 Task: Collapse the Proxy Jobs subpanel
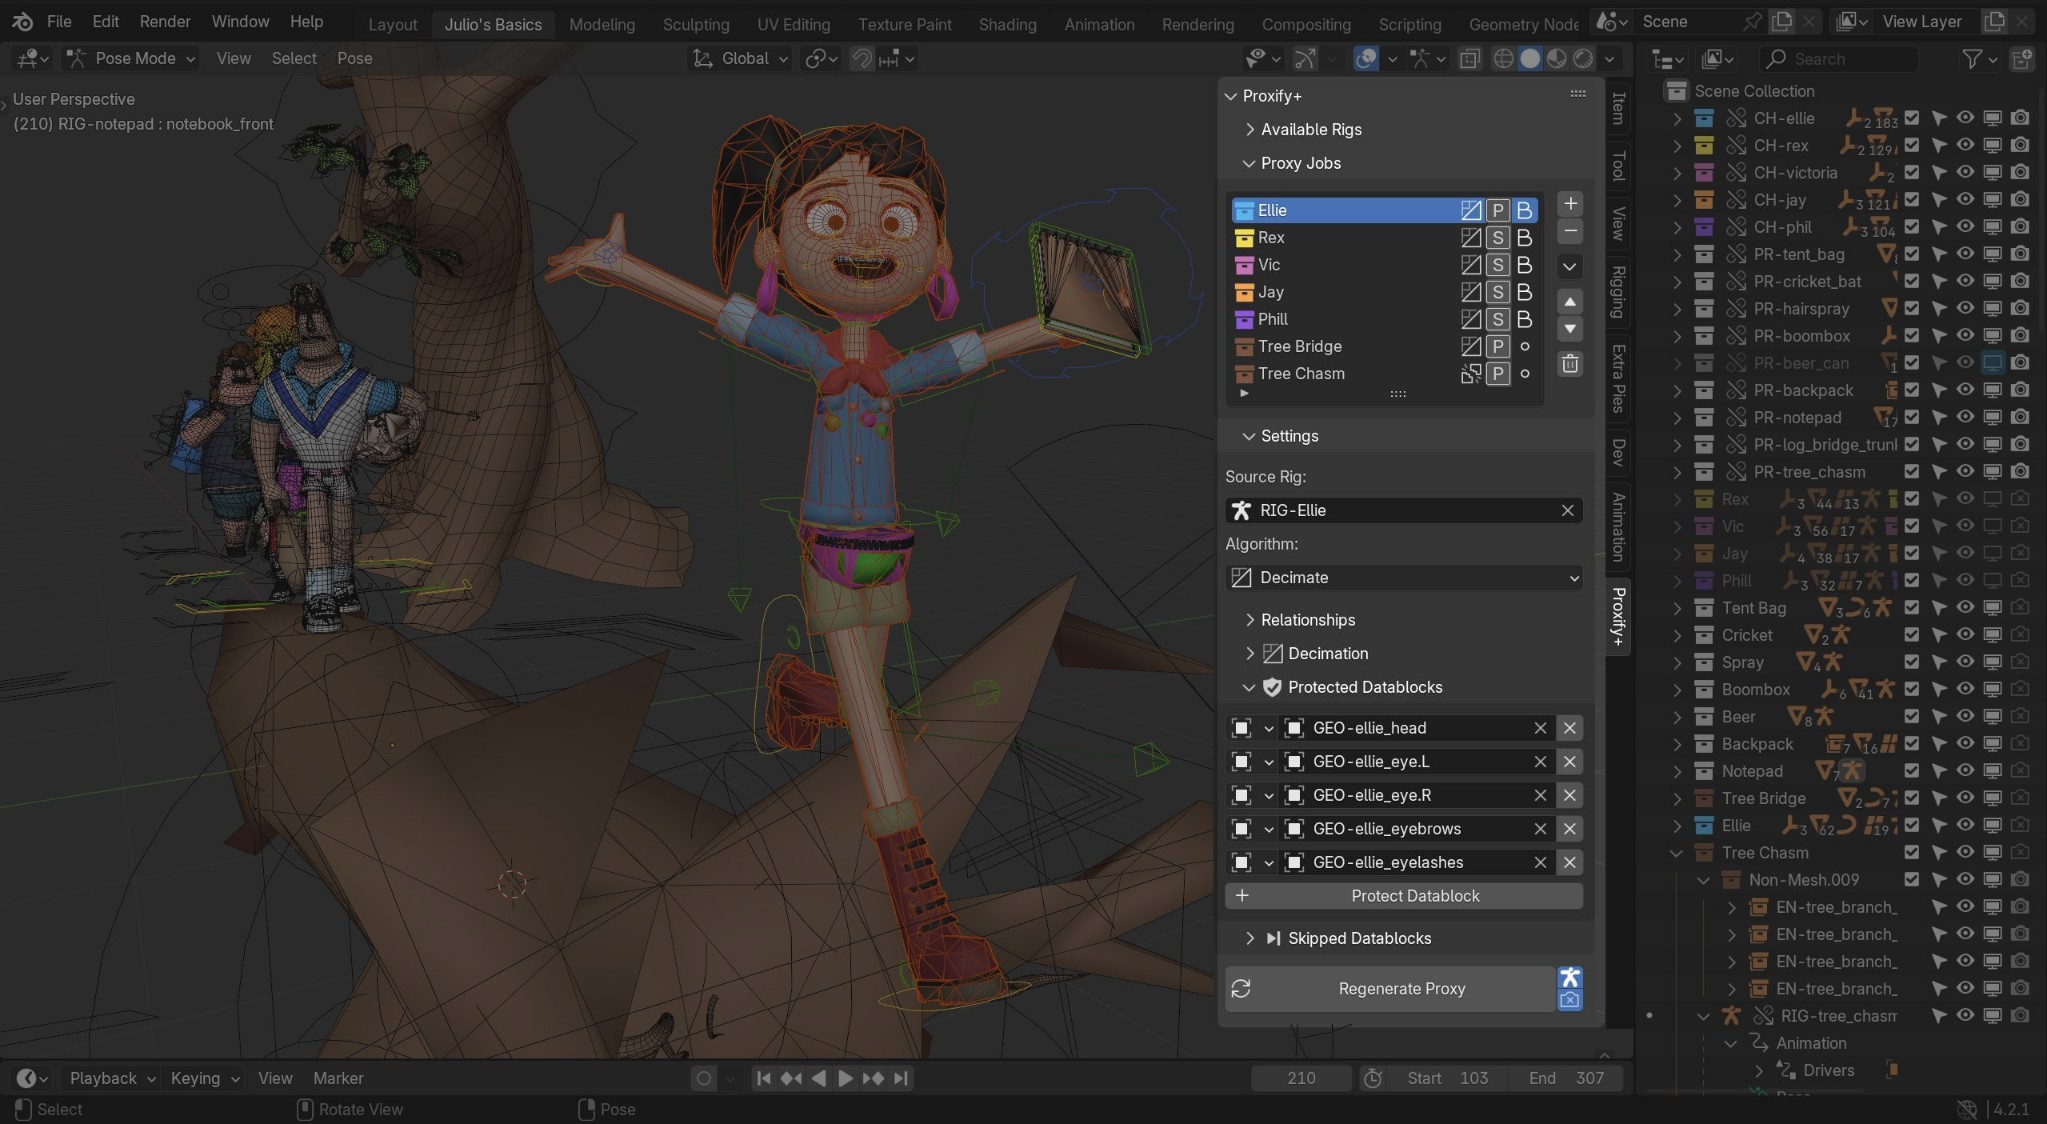1300,163
